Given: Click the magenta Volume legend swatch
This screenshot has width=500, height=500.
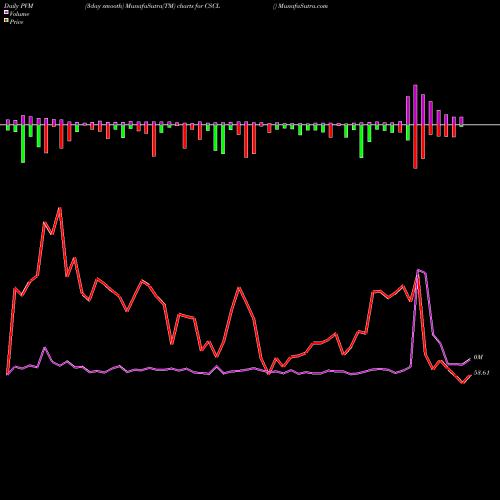Looking at the screenshot, I should (x=6, y=12).
